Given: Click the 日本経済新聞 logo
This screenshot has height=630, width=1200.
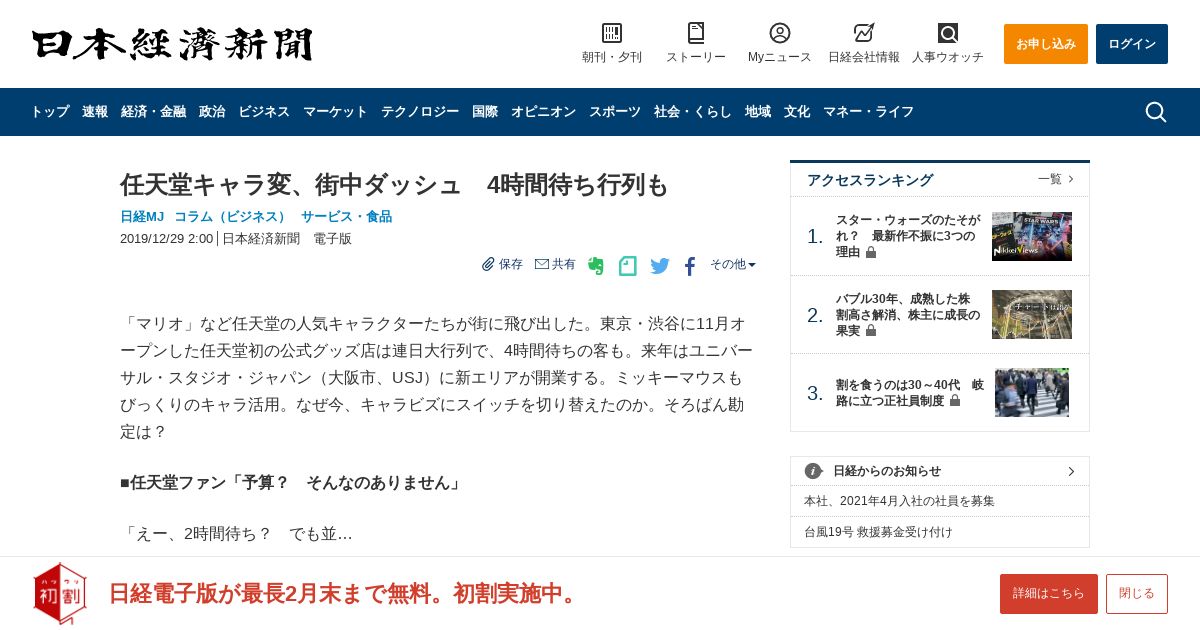Looking at the screenshot, I should [x=172, y=44].
